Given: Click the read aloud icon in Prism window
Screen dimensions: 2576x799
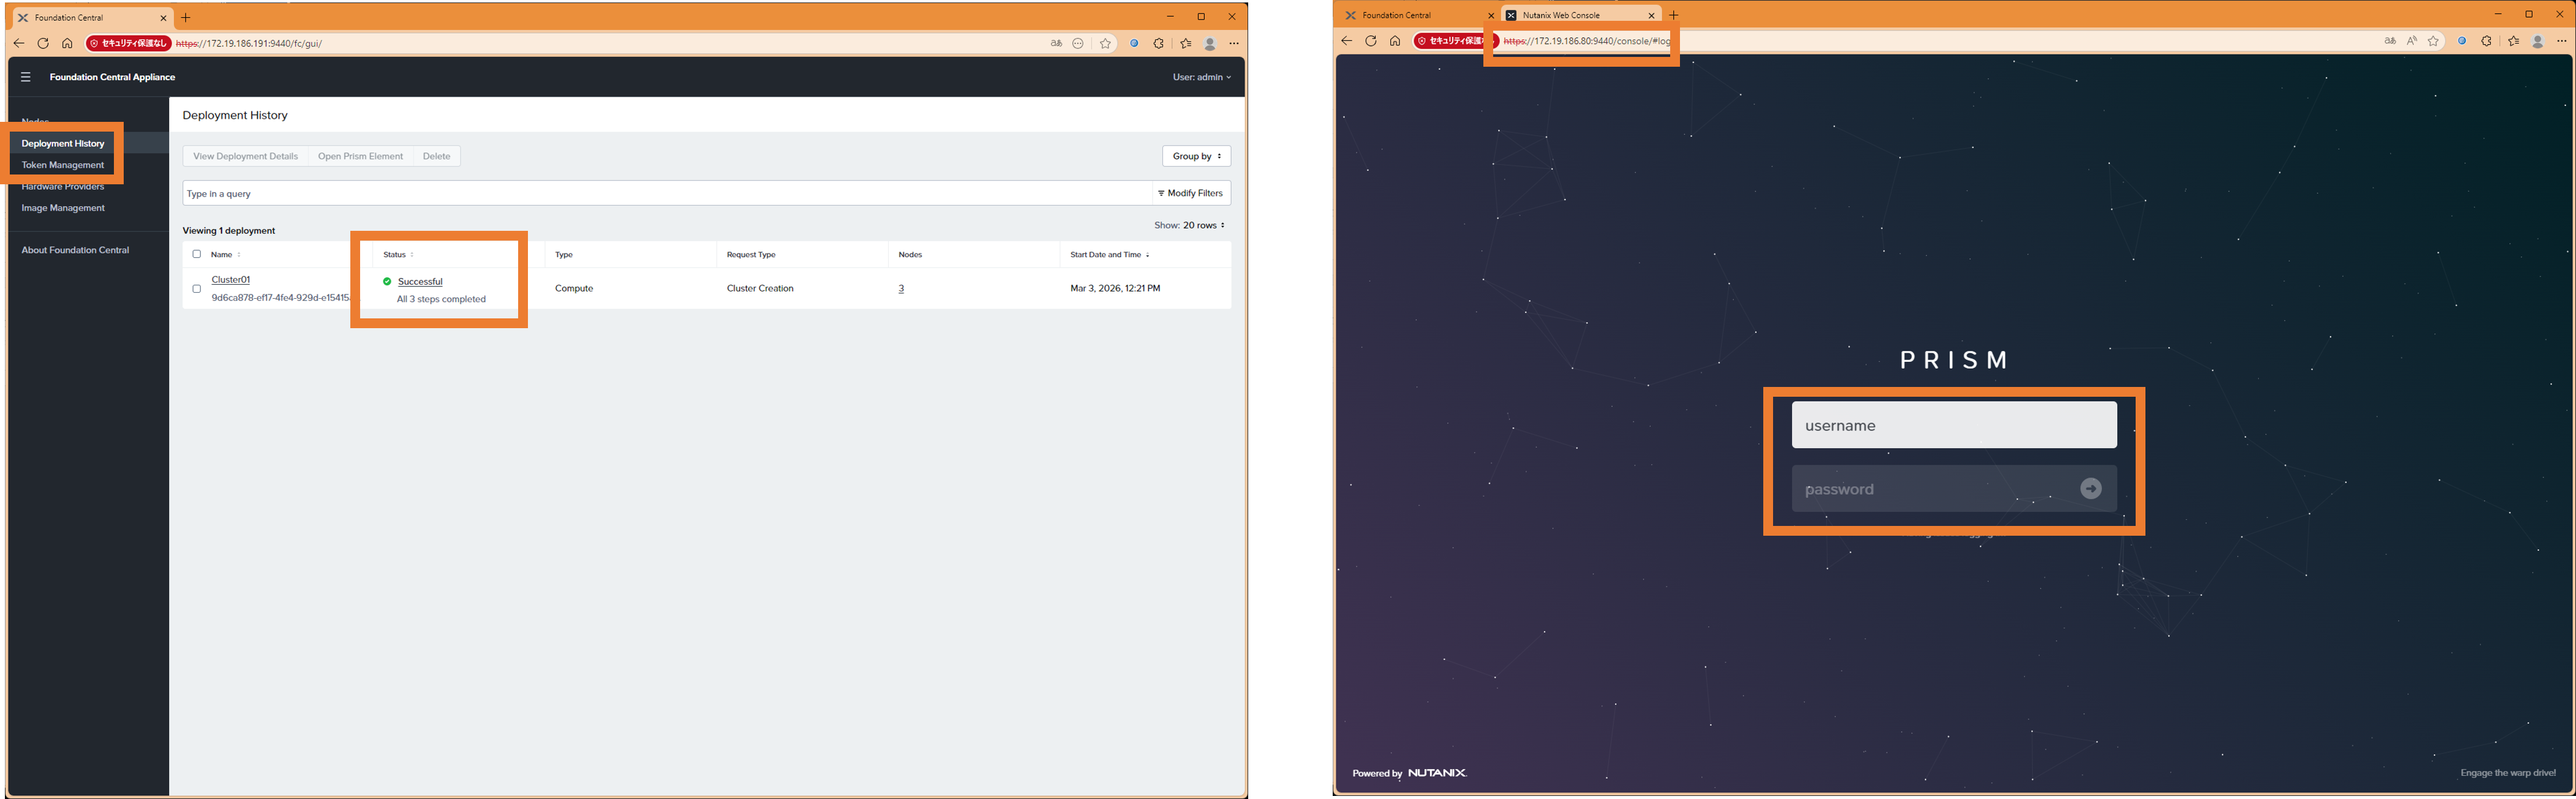Looking at the screenshot, I should tap(2411, 41).
